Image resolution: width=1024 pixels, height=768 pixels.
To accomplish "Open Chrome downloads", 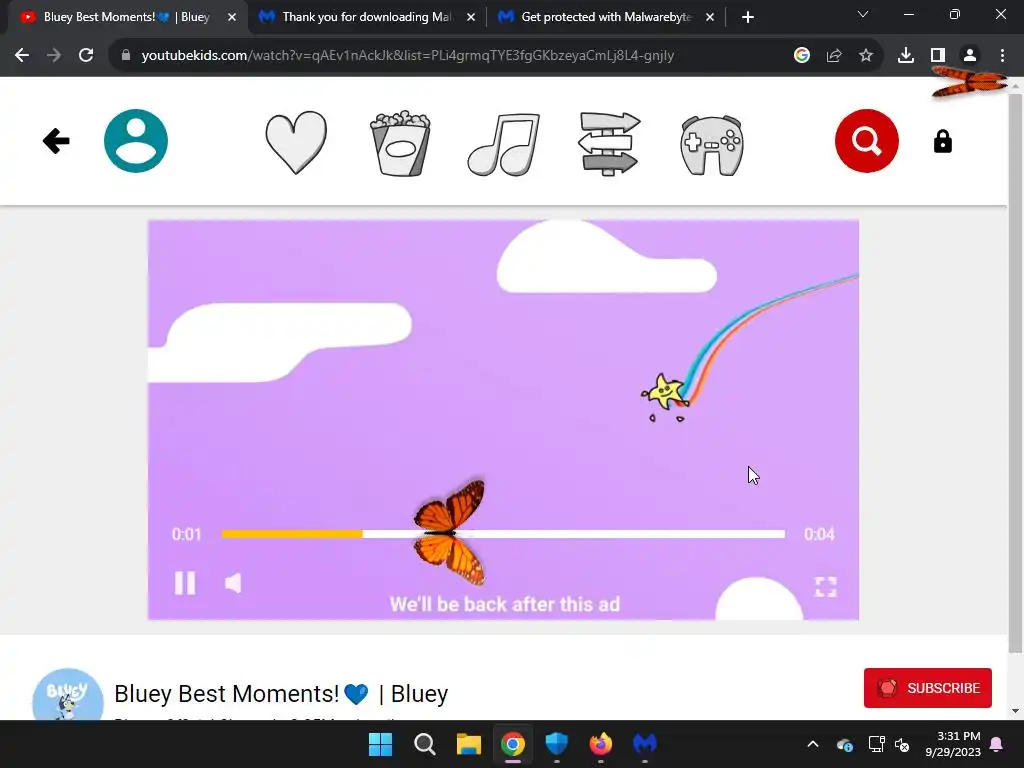I will coord(906,56).
